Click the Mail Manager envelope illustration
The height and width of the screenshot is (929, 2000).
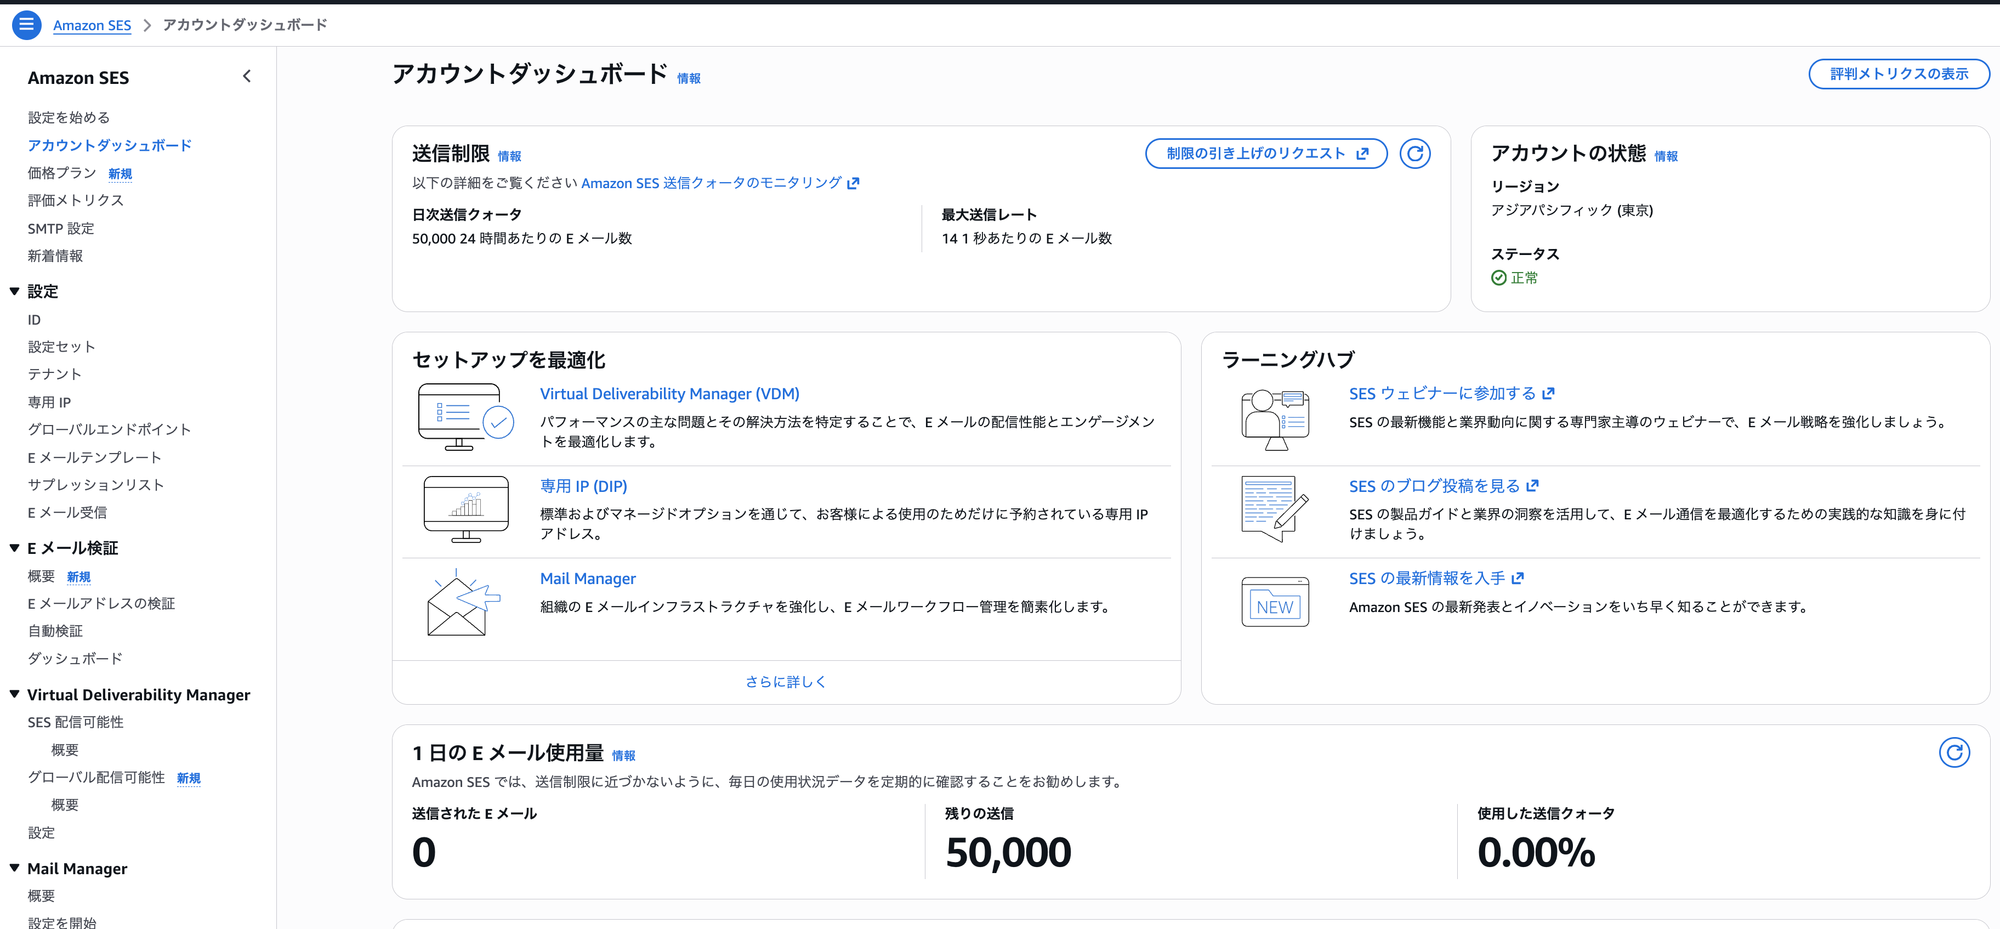[x=464, y=602]
